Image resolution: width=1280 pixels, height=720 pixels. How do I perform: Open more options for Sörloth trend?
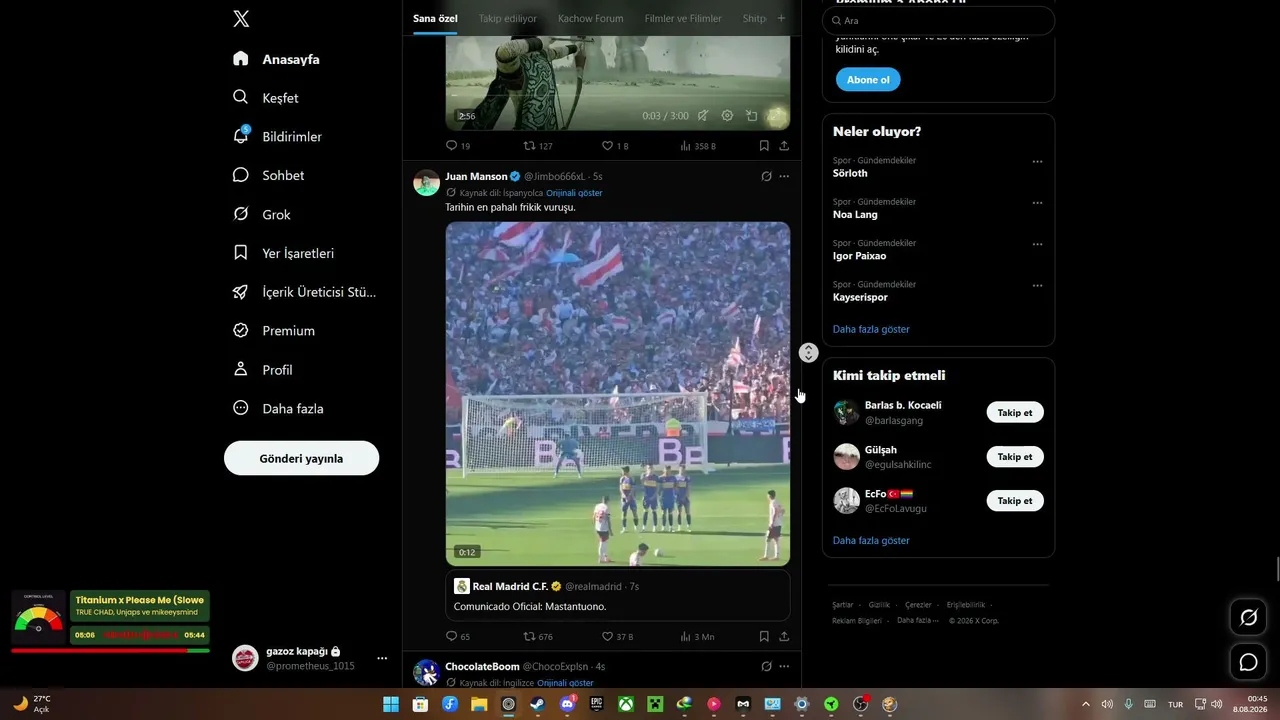(1037, 162)
